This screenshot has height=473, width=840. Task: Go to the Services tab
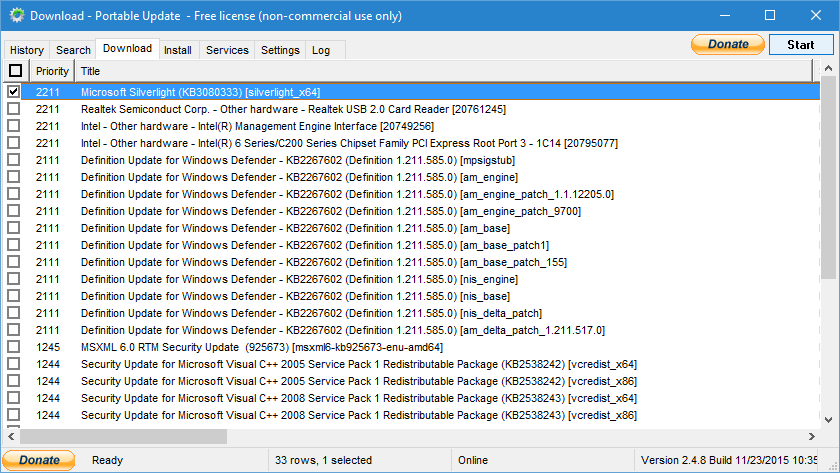(x=227, y=50)
